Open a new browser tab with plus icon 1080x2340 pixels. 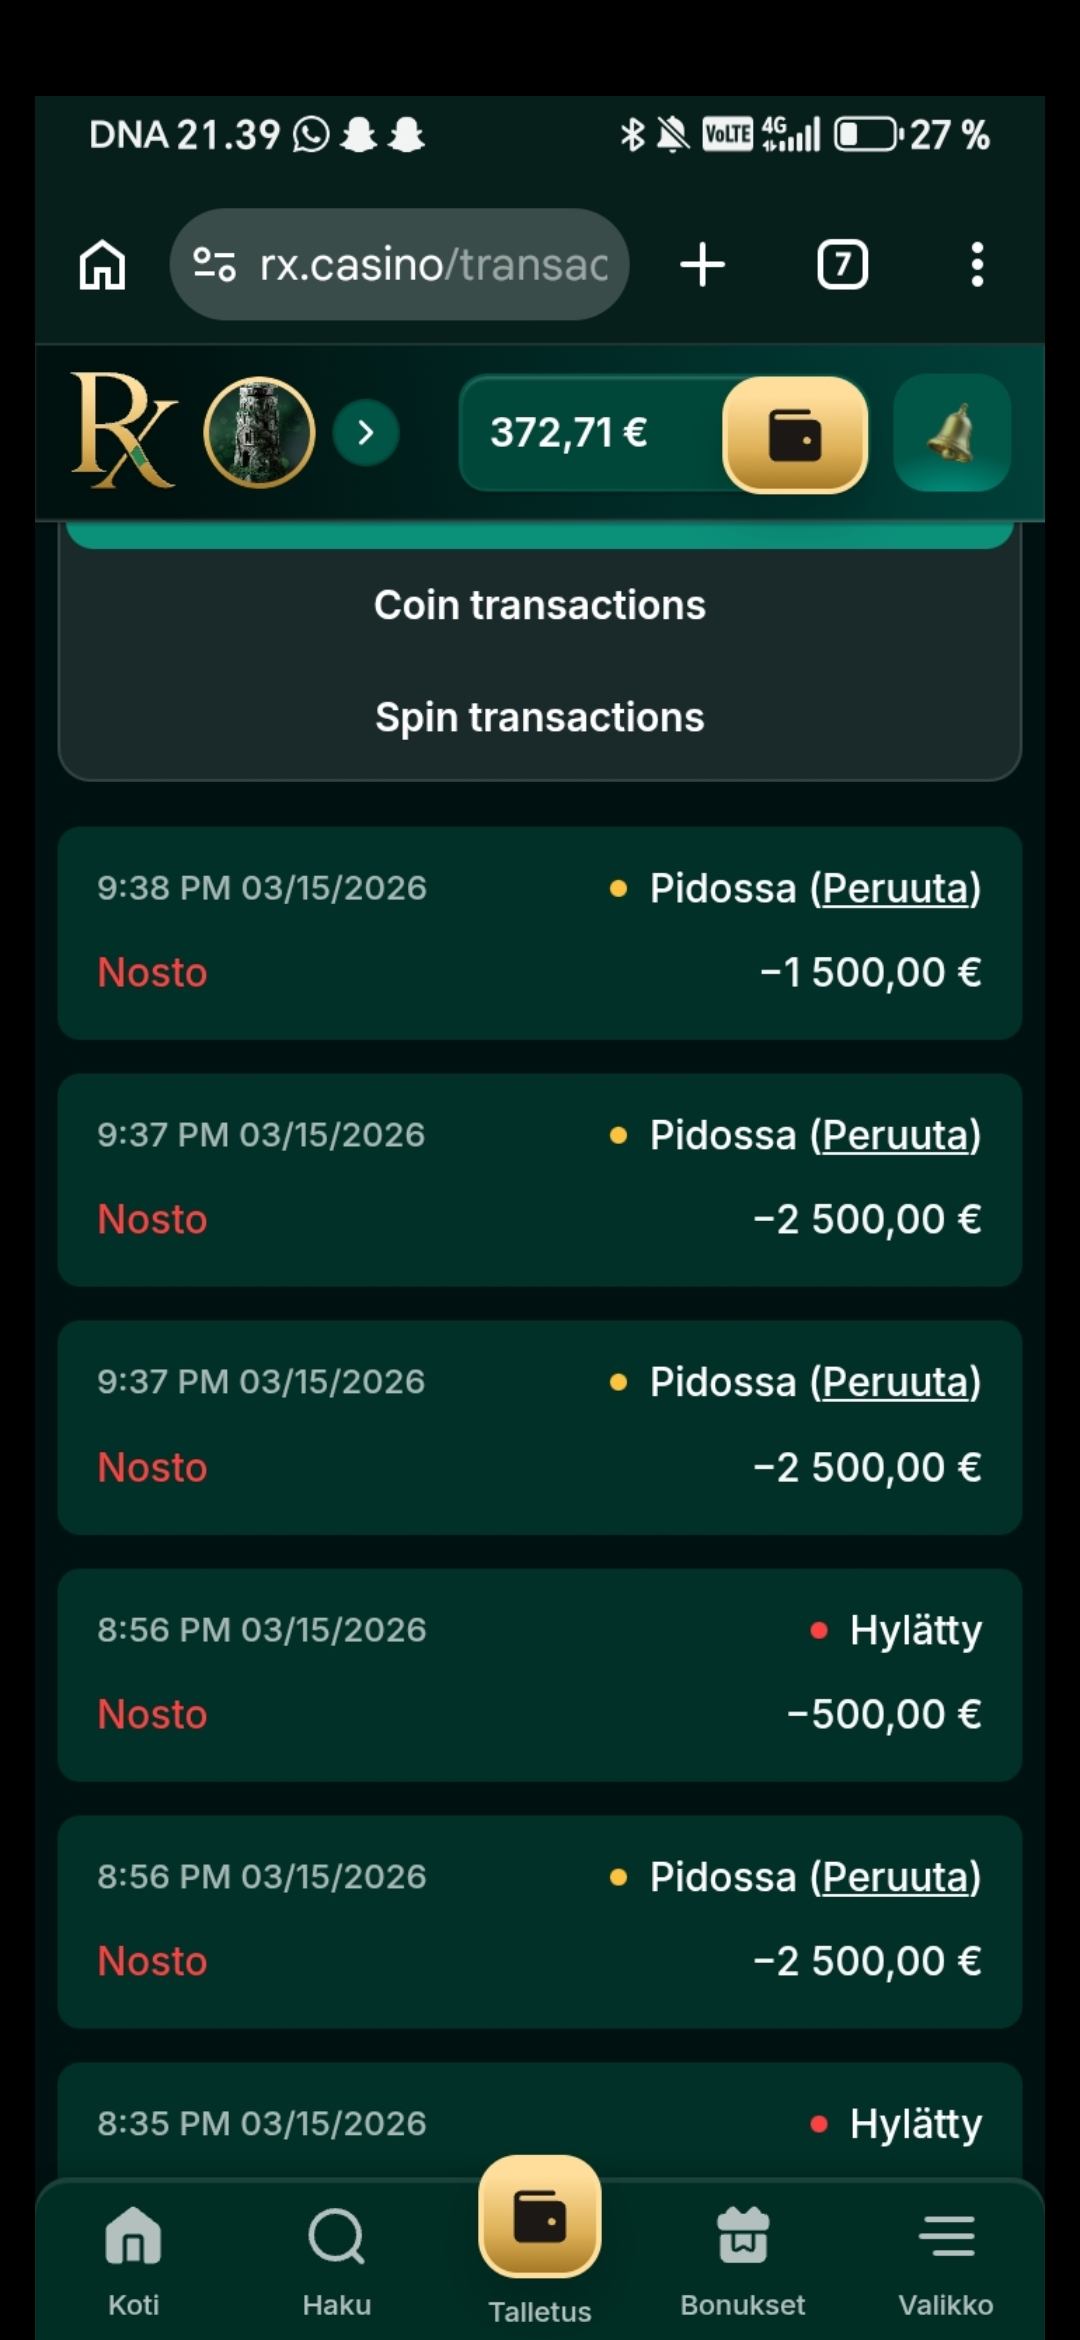[702, 265]
